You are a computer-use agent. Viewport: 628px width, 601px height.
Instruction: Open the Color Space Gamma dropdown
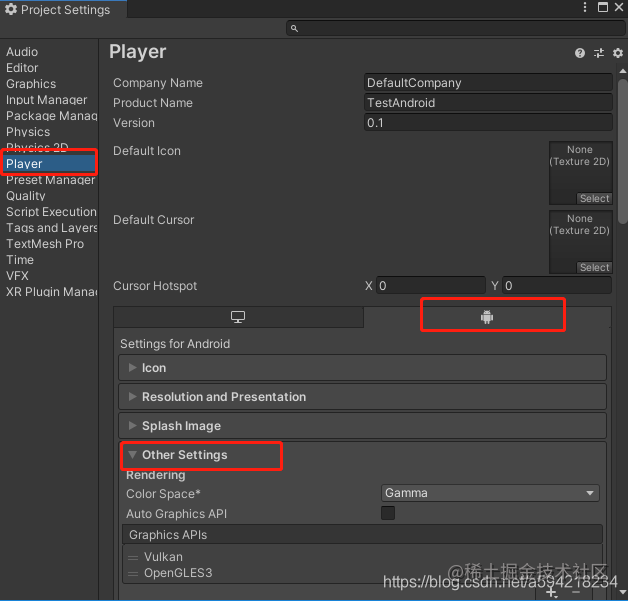490,493
